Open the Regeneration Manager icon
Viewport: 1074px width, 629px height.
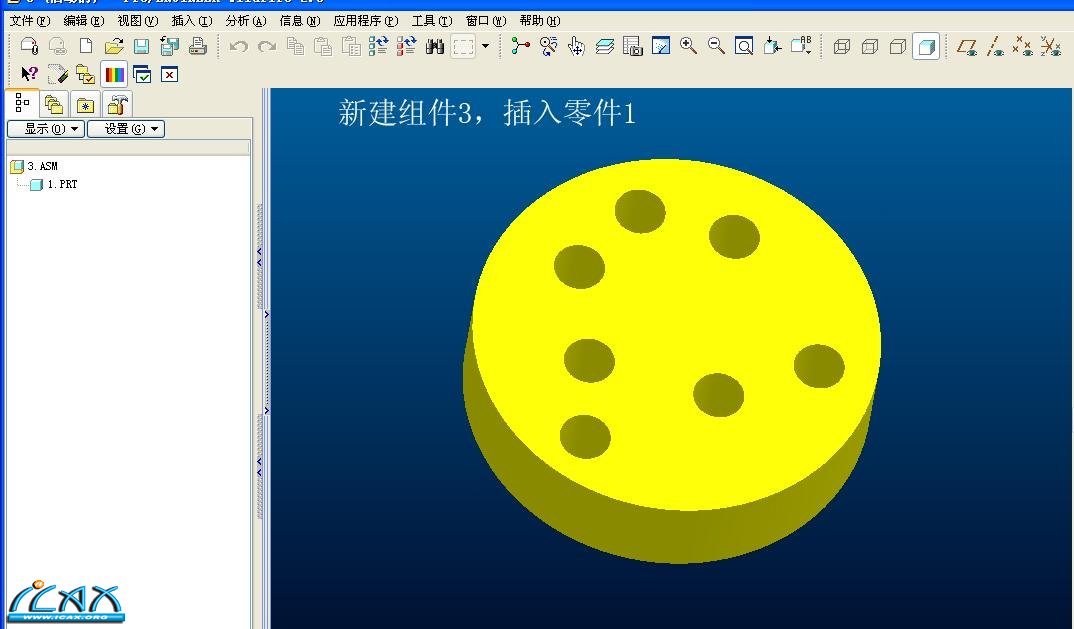(406, 46)
